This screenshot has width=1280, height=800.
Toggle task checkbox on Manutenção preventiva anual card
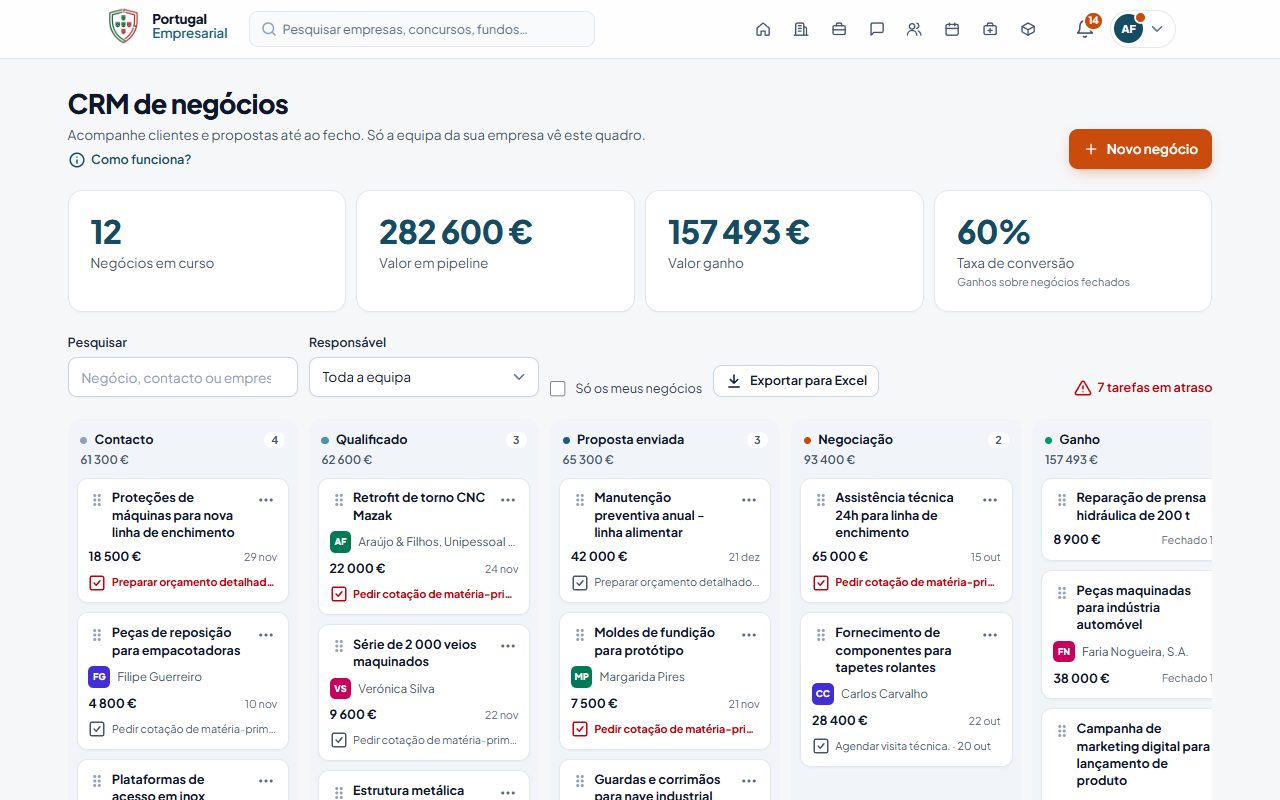(x=579, y=582)
